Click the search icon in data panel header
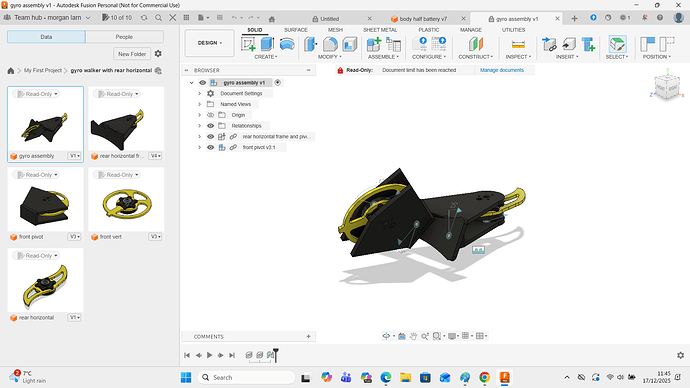 (x=158, y=18)
